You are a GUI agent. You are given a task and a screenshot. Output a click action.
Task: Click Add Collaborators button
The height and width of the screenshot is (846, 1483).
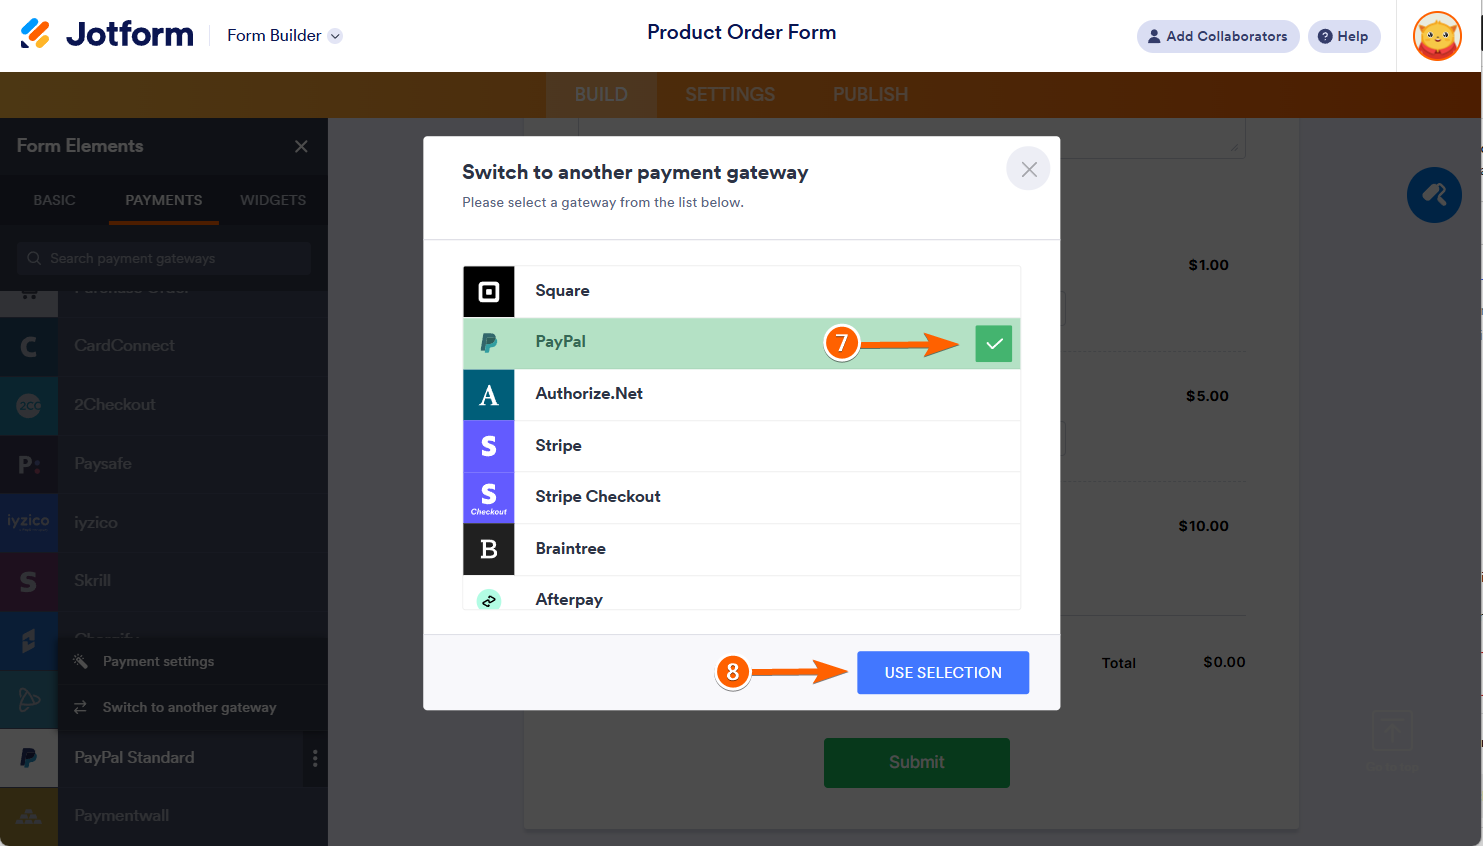(x=1217, y=36)
